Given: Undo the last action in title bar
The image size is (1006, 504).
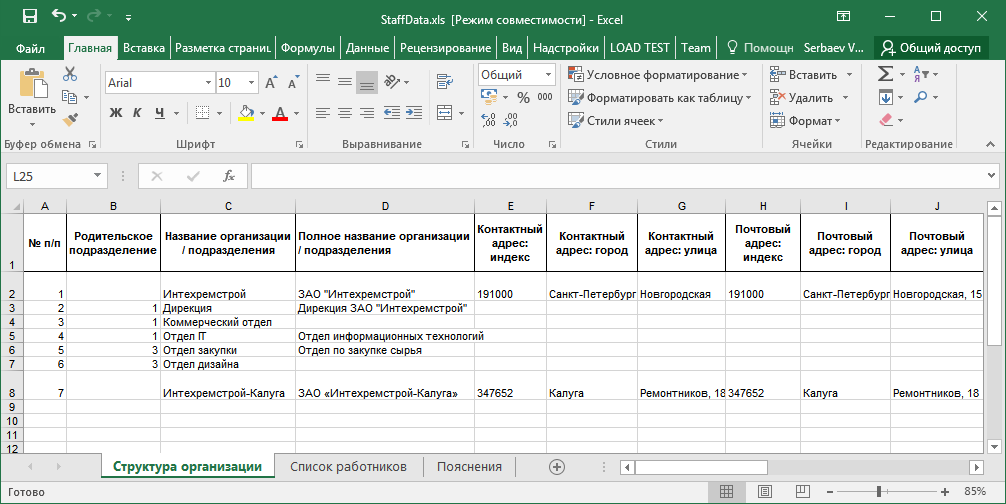Looking at the screenshot, I should click(59, 16).
